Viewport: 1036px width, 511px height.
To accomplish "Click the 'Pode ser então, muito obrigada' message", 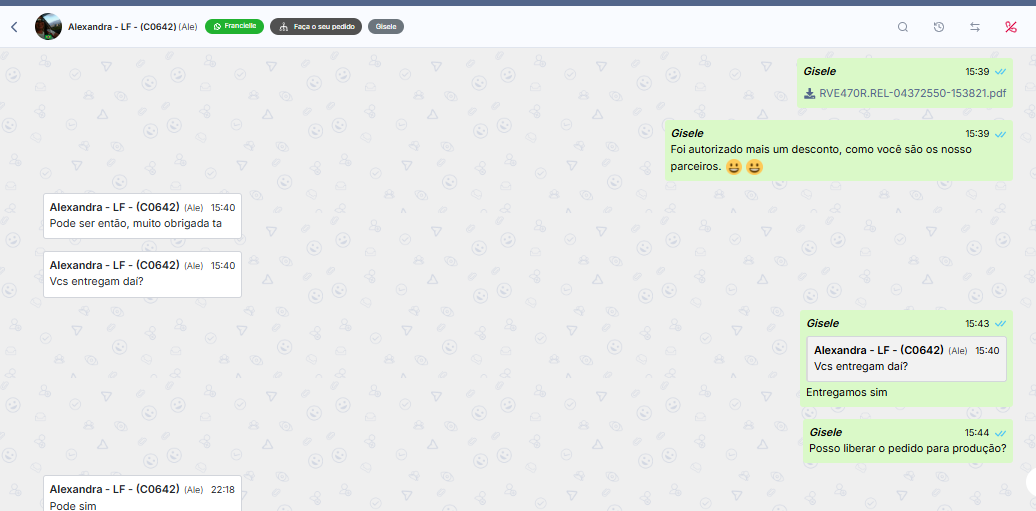I will coord(135,223).
